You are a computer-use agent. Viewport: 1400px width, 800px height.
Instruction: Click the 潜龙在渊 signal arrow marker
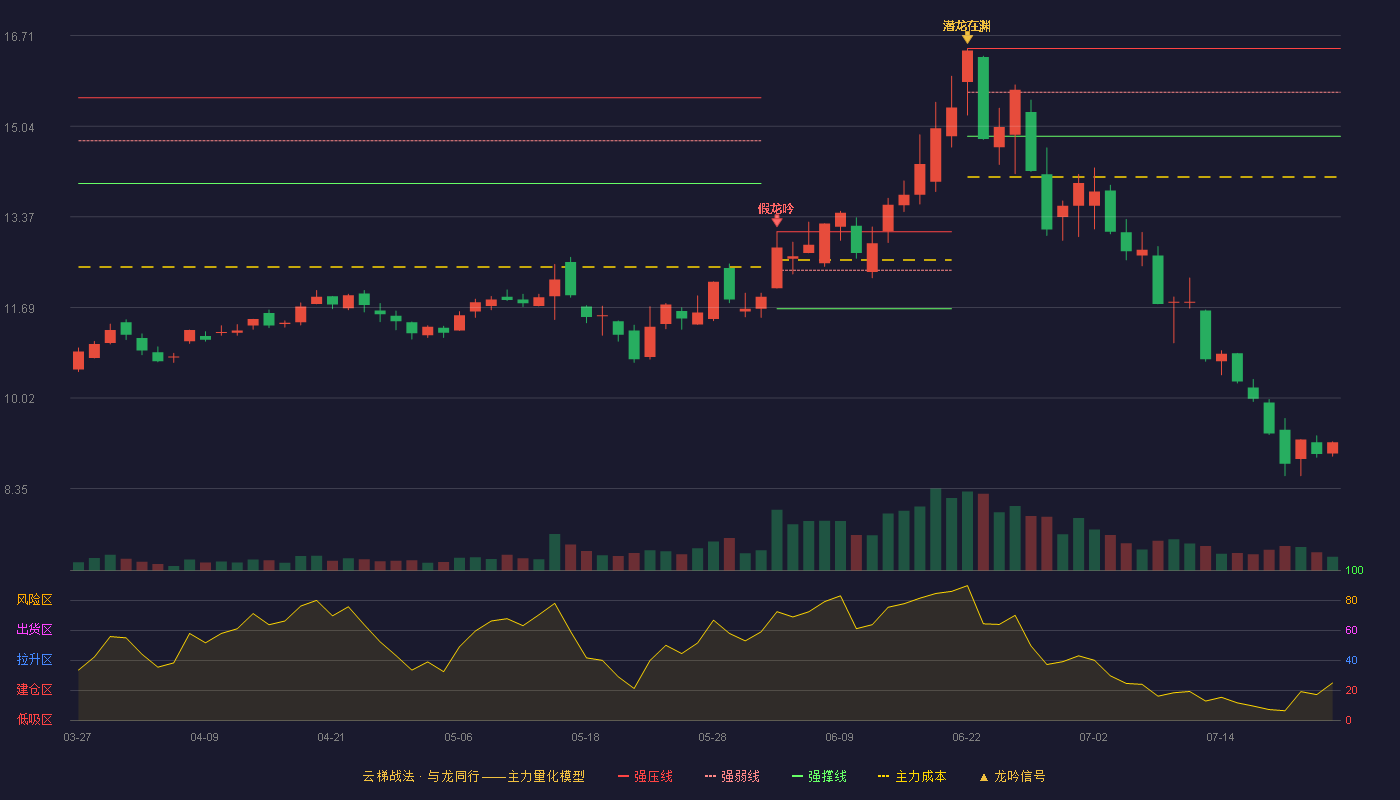pos(967,38)
